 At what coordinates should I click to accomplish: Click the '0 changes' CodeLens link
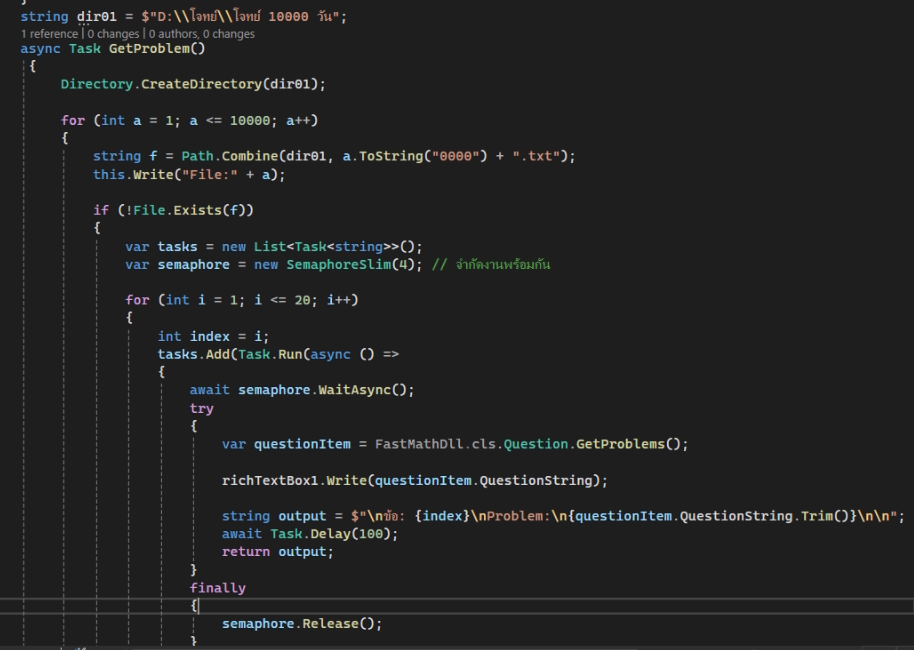114,34
